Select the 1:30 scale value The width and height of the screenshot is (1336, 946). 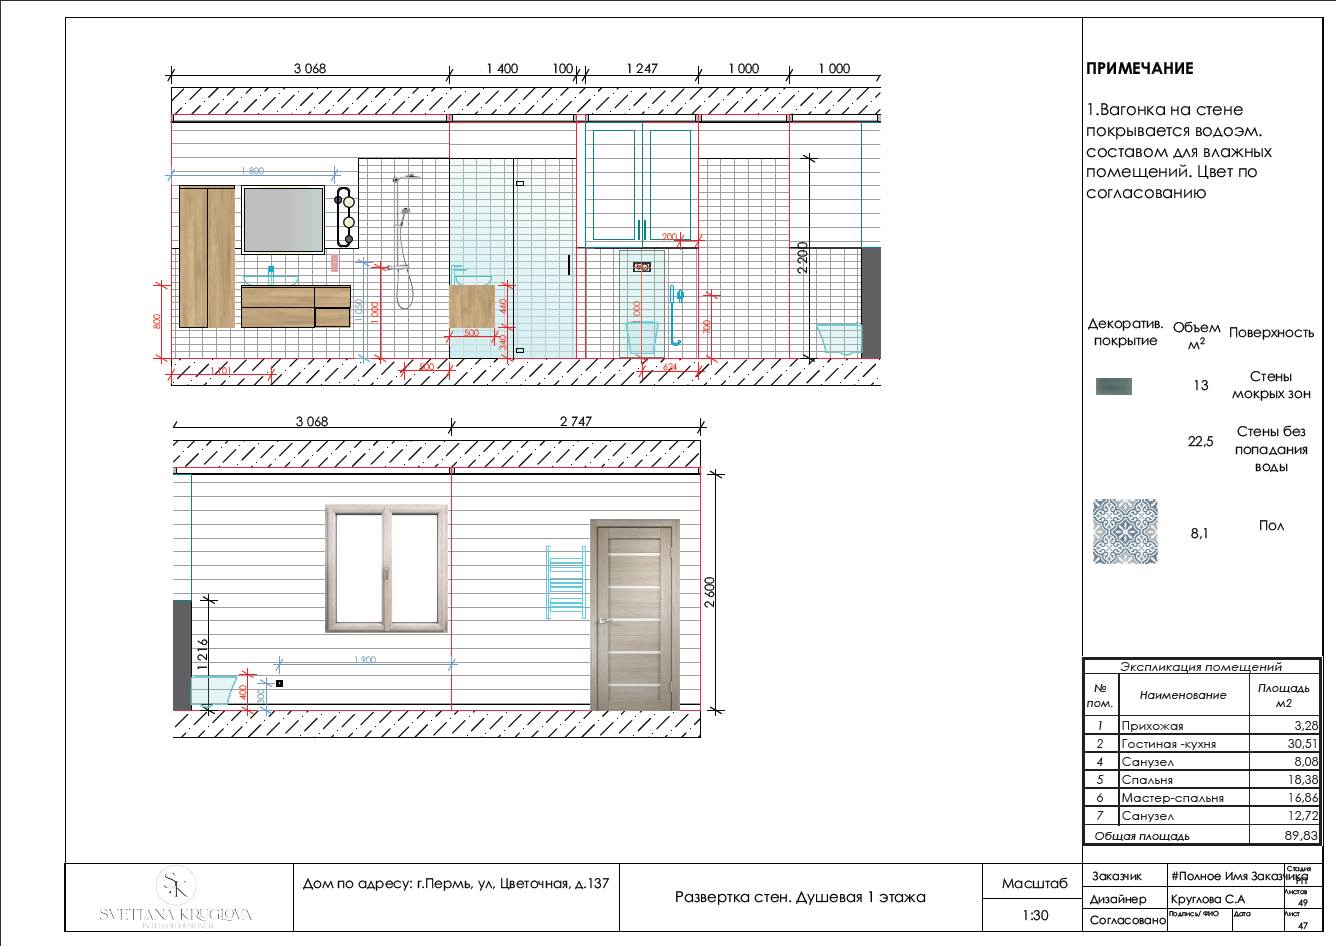click(1035, 916)
